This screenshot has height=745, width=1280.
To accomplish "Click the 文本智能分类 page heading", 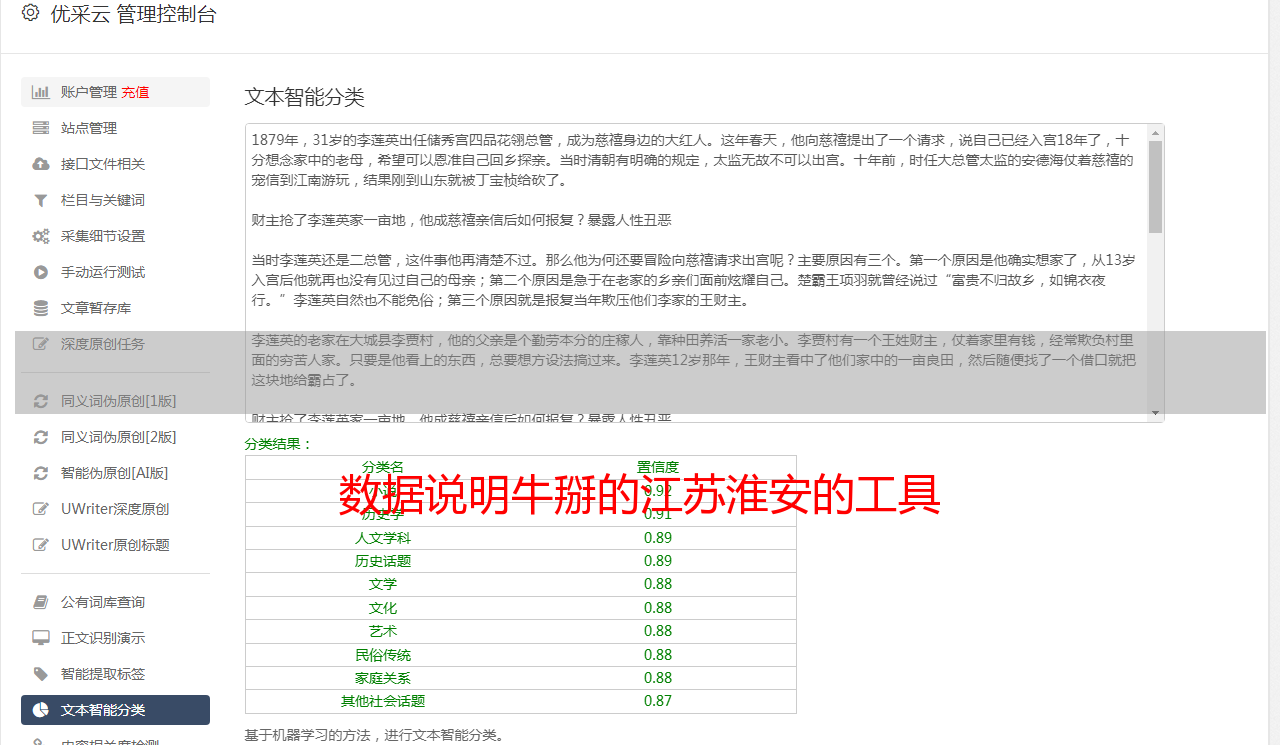I will [305, 97].
